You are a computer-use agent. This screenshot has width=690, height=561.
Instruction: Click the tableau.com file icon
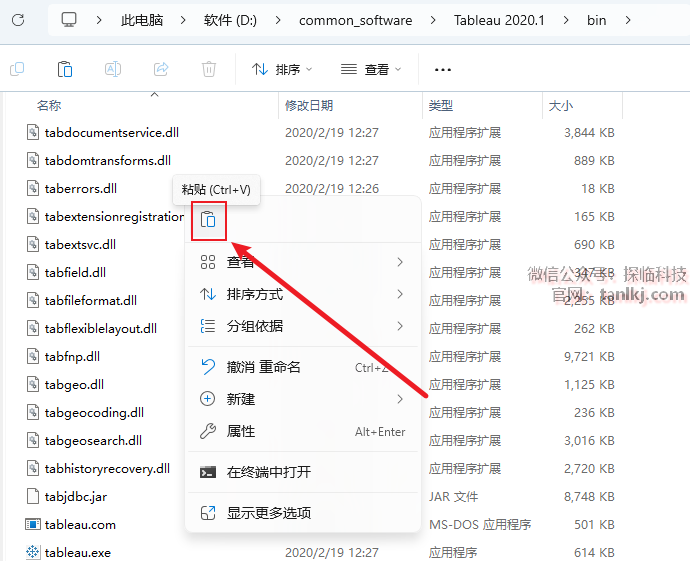point(33,524)
